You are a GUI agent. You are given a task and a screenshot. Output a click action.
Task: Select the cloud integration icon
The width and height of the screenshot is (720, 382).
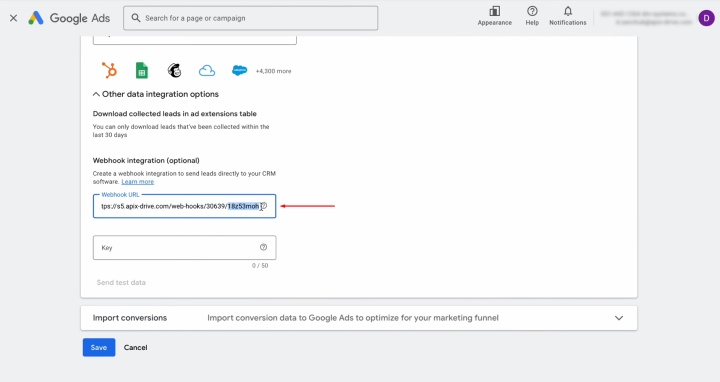[207, 71]
